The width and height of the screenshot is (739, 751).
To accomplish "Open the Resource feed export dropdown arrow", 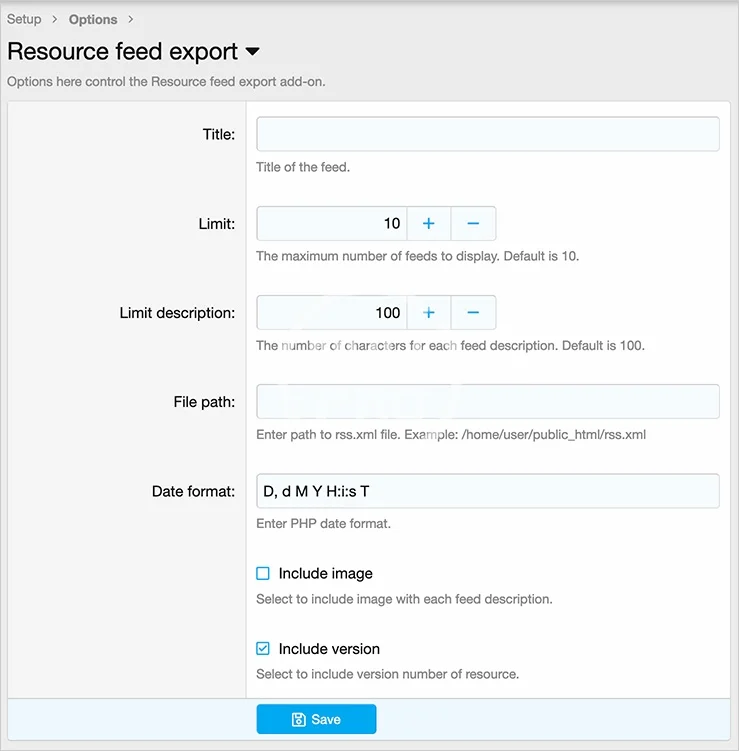I will coord(252,52).
